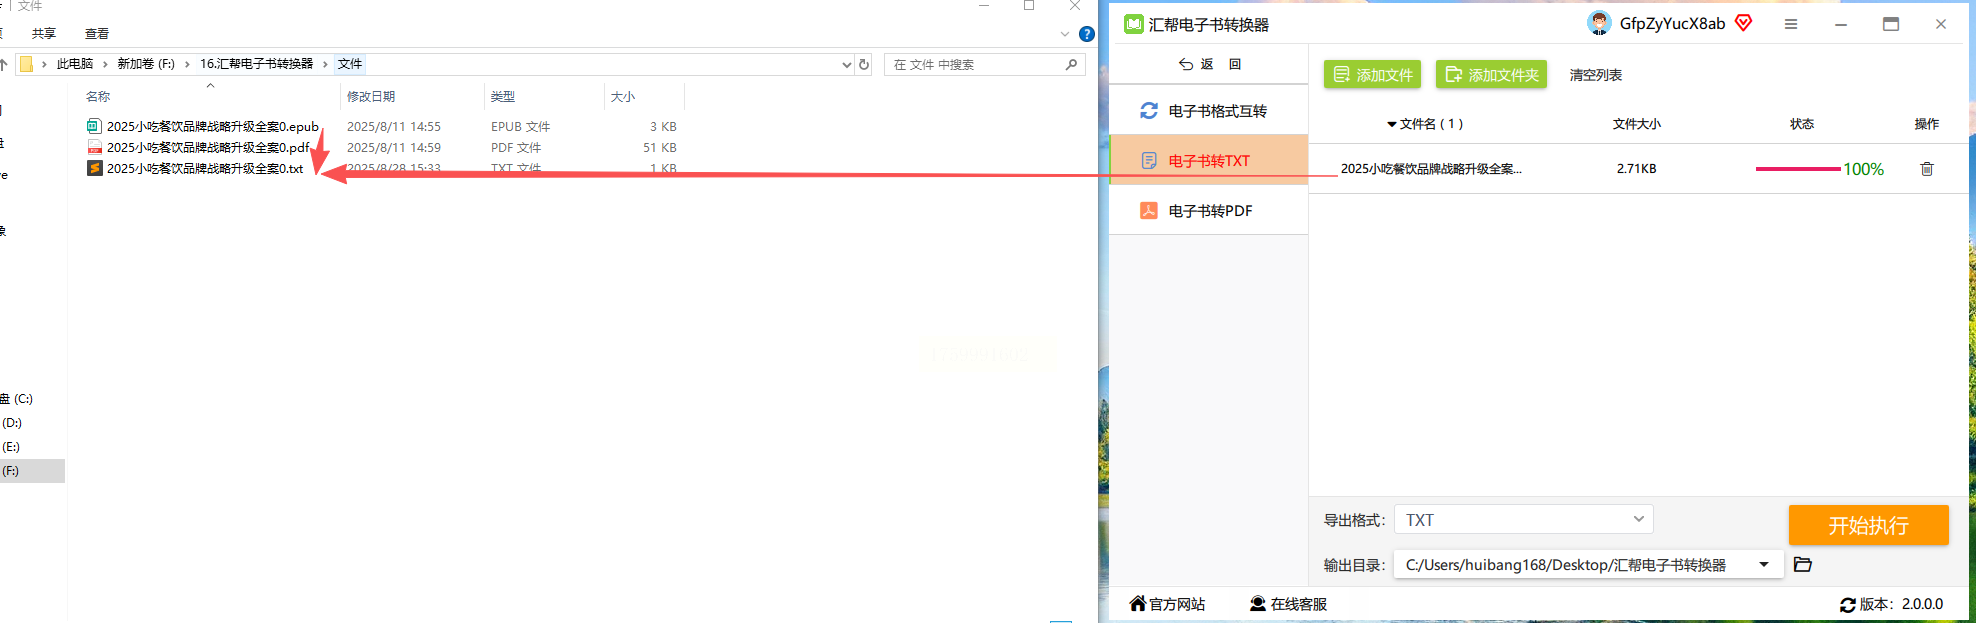Click the user avatar icon
1976x623 pixels.
[x=1599, y=23]
